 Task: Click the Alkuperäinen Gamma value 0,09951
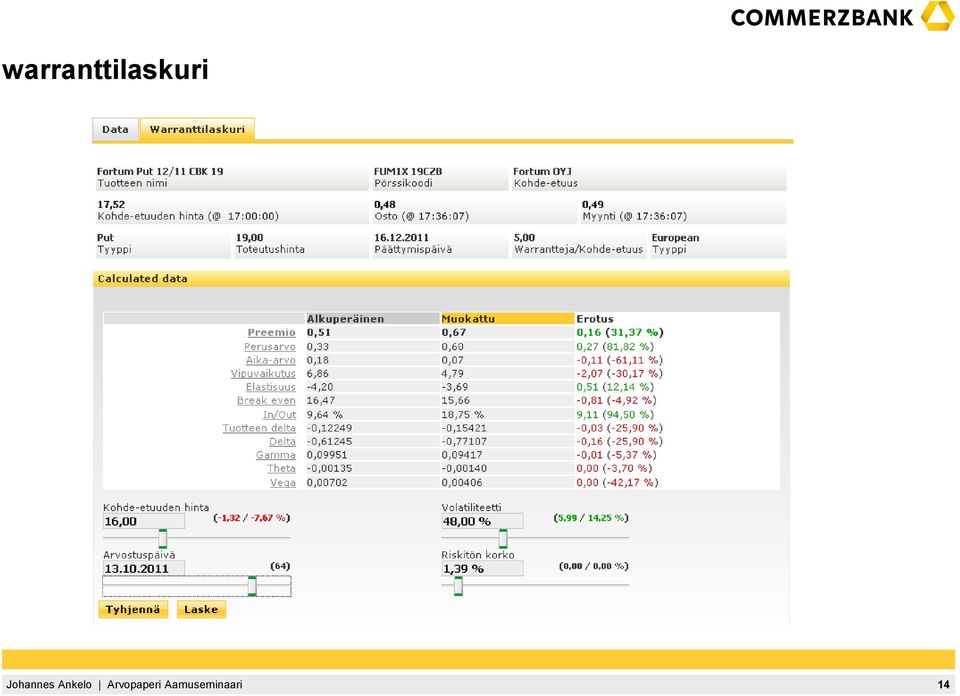tap(327, 455)
